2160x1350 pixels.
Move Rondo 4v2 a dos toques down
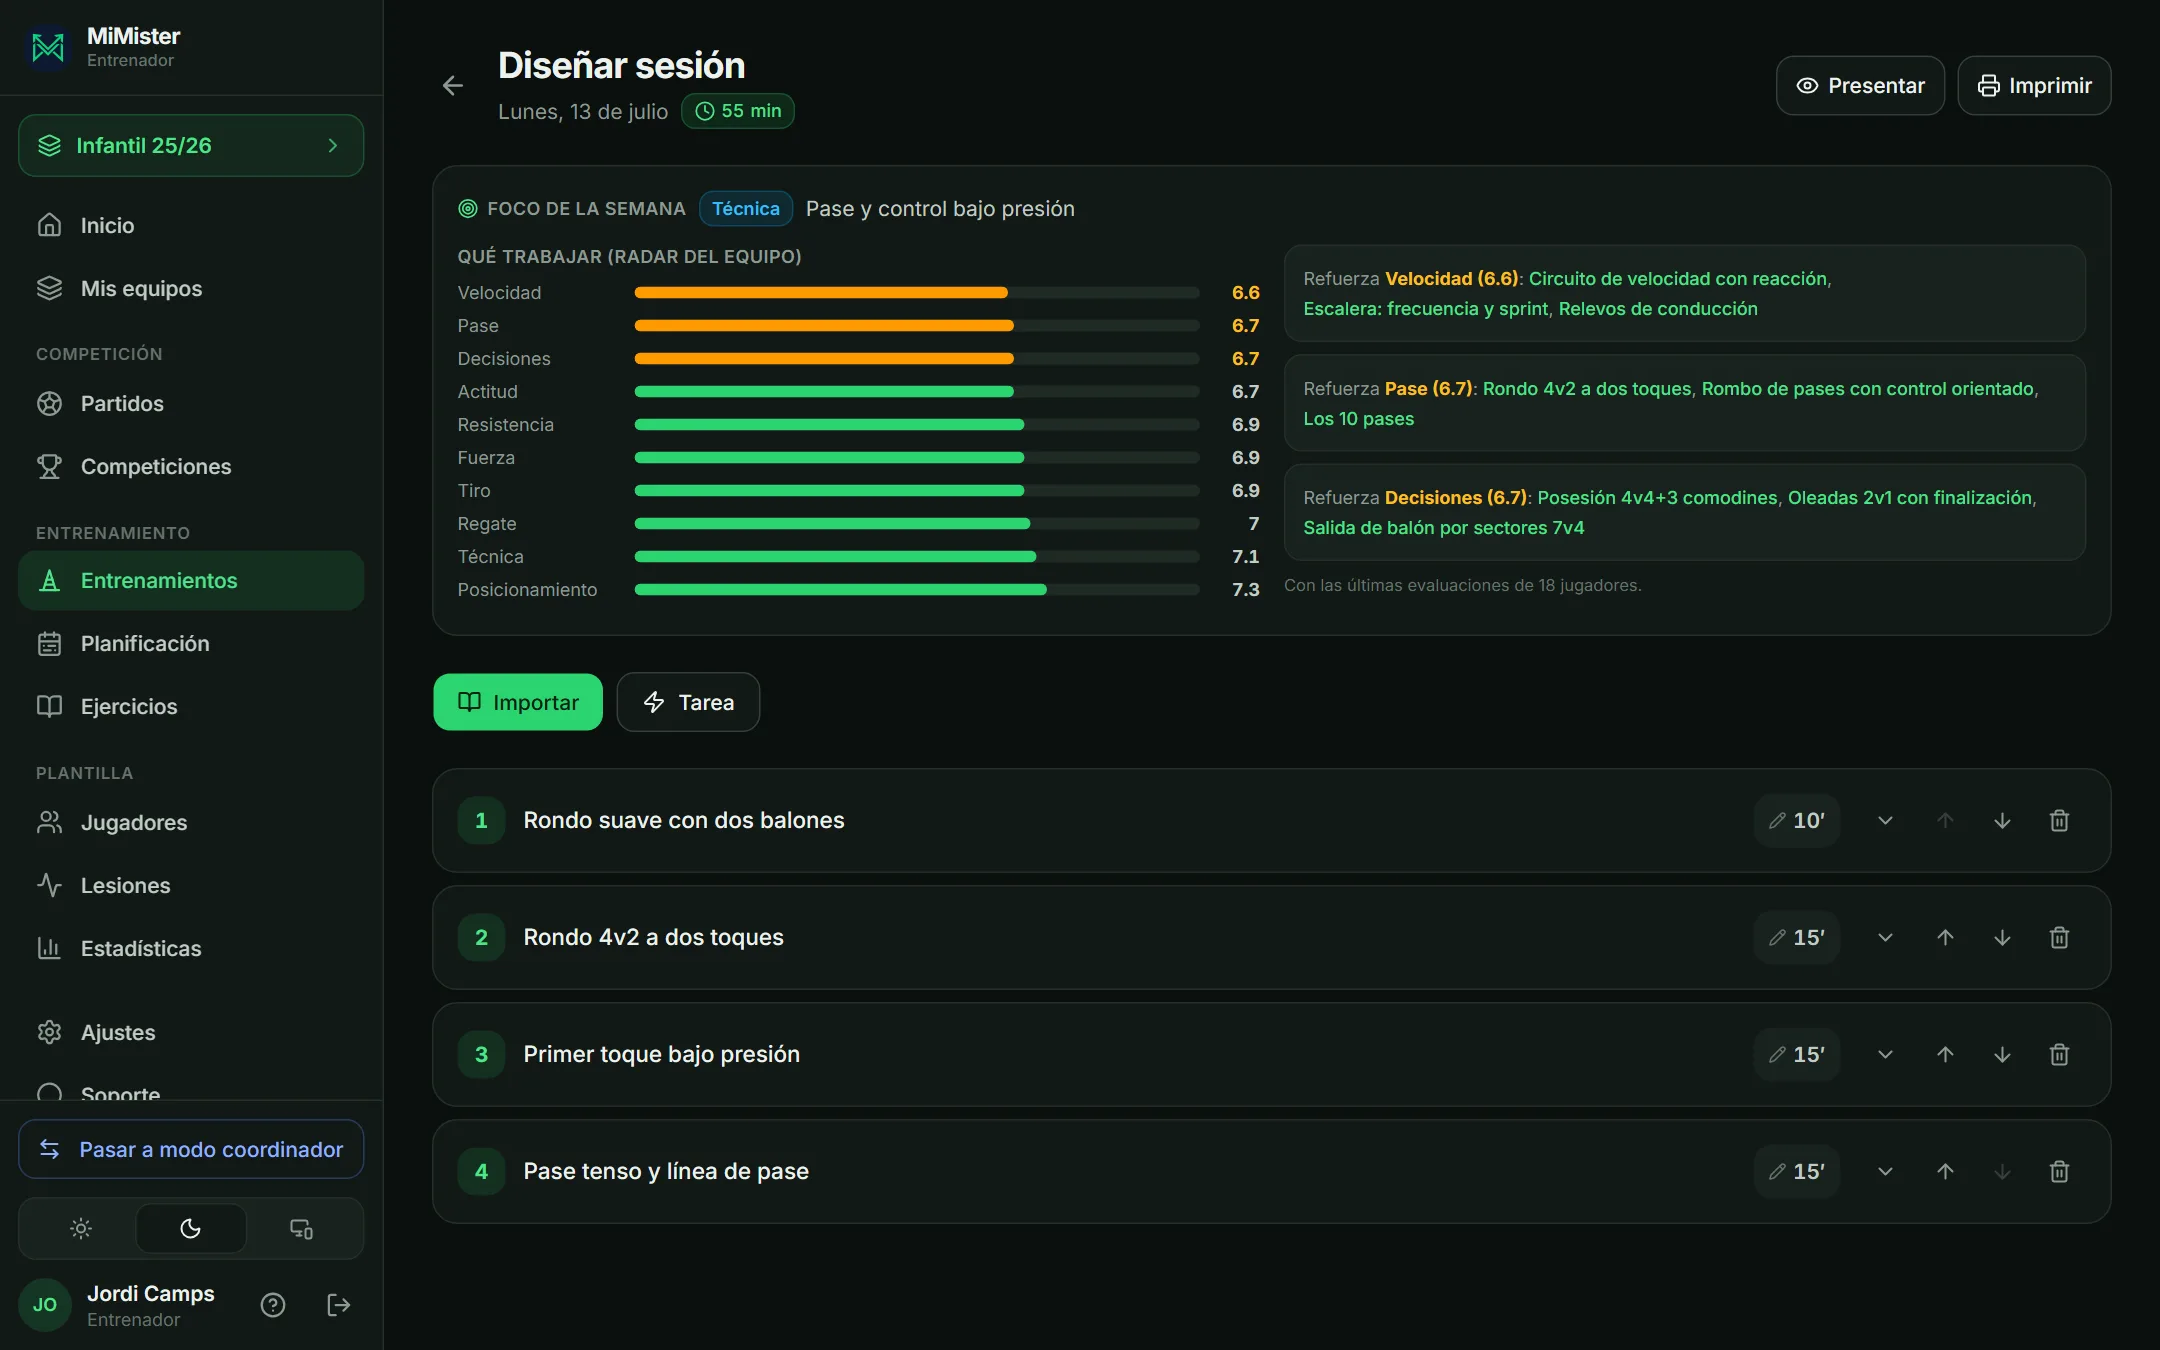(2002, 938)
